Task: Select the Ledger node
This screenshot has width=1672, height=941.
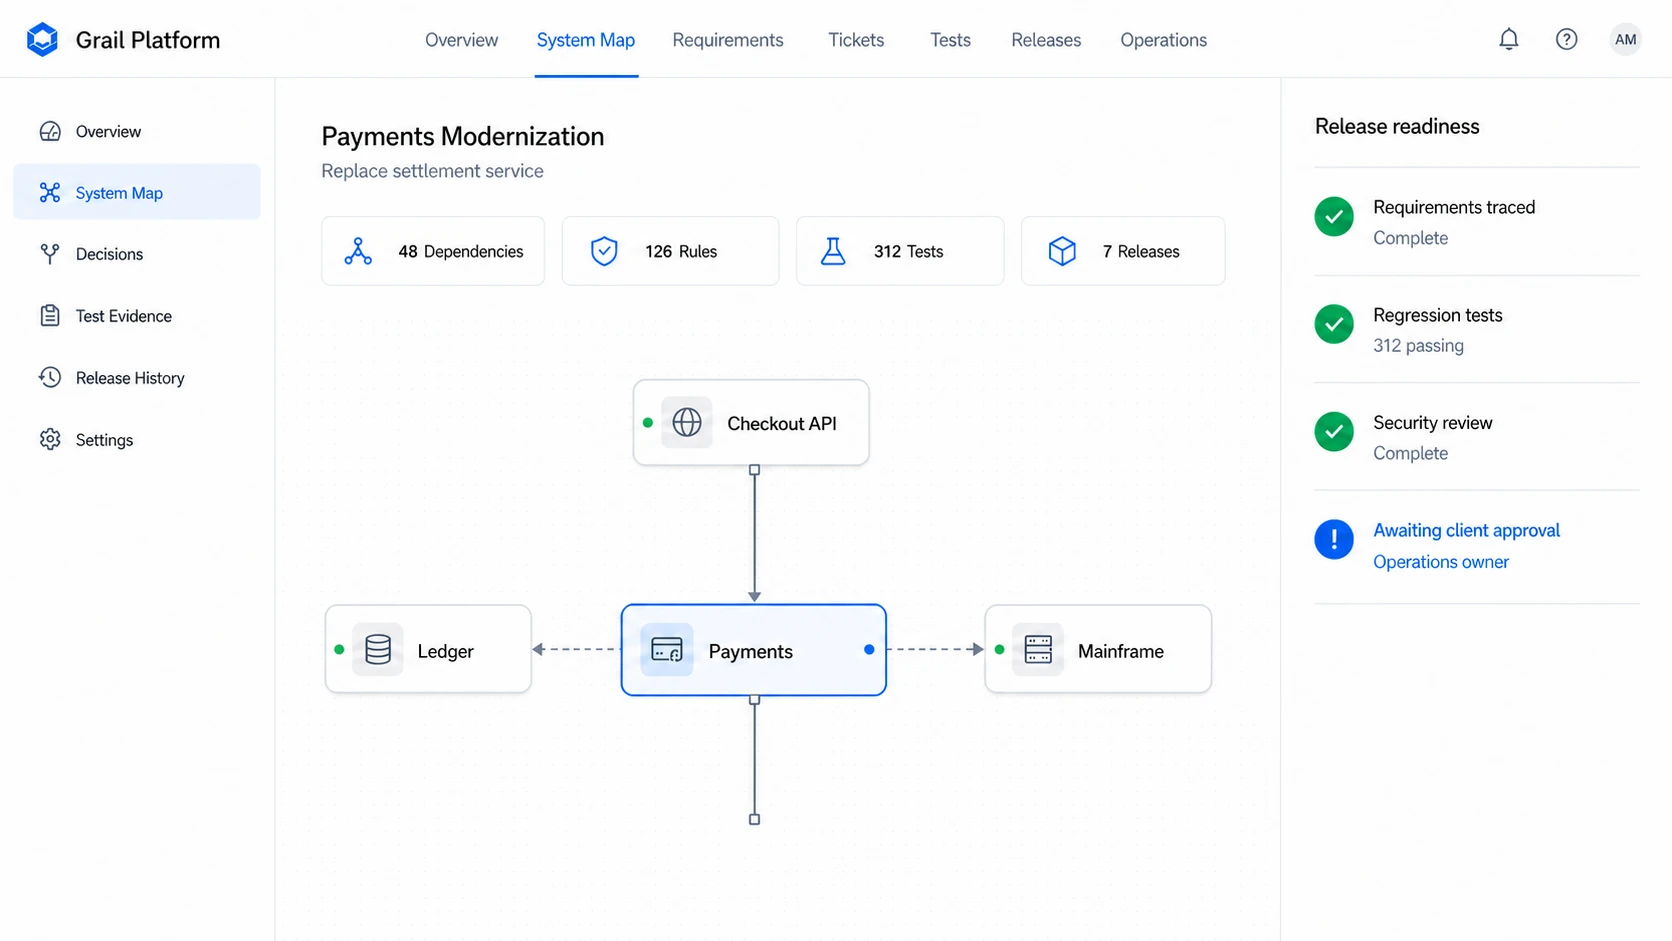Action: pyautogui.click(x=428, y=649)
